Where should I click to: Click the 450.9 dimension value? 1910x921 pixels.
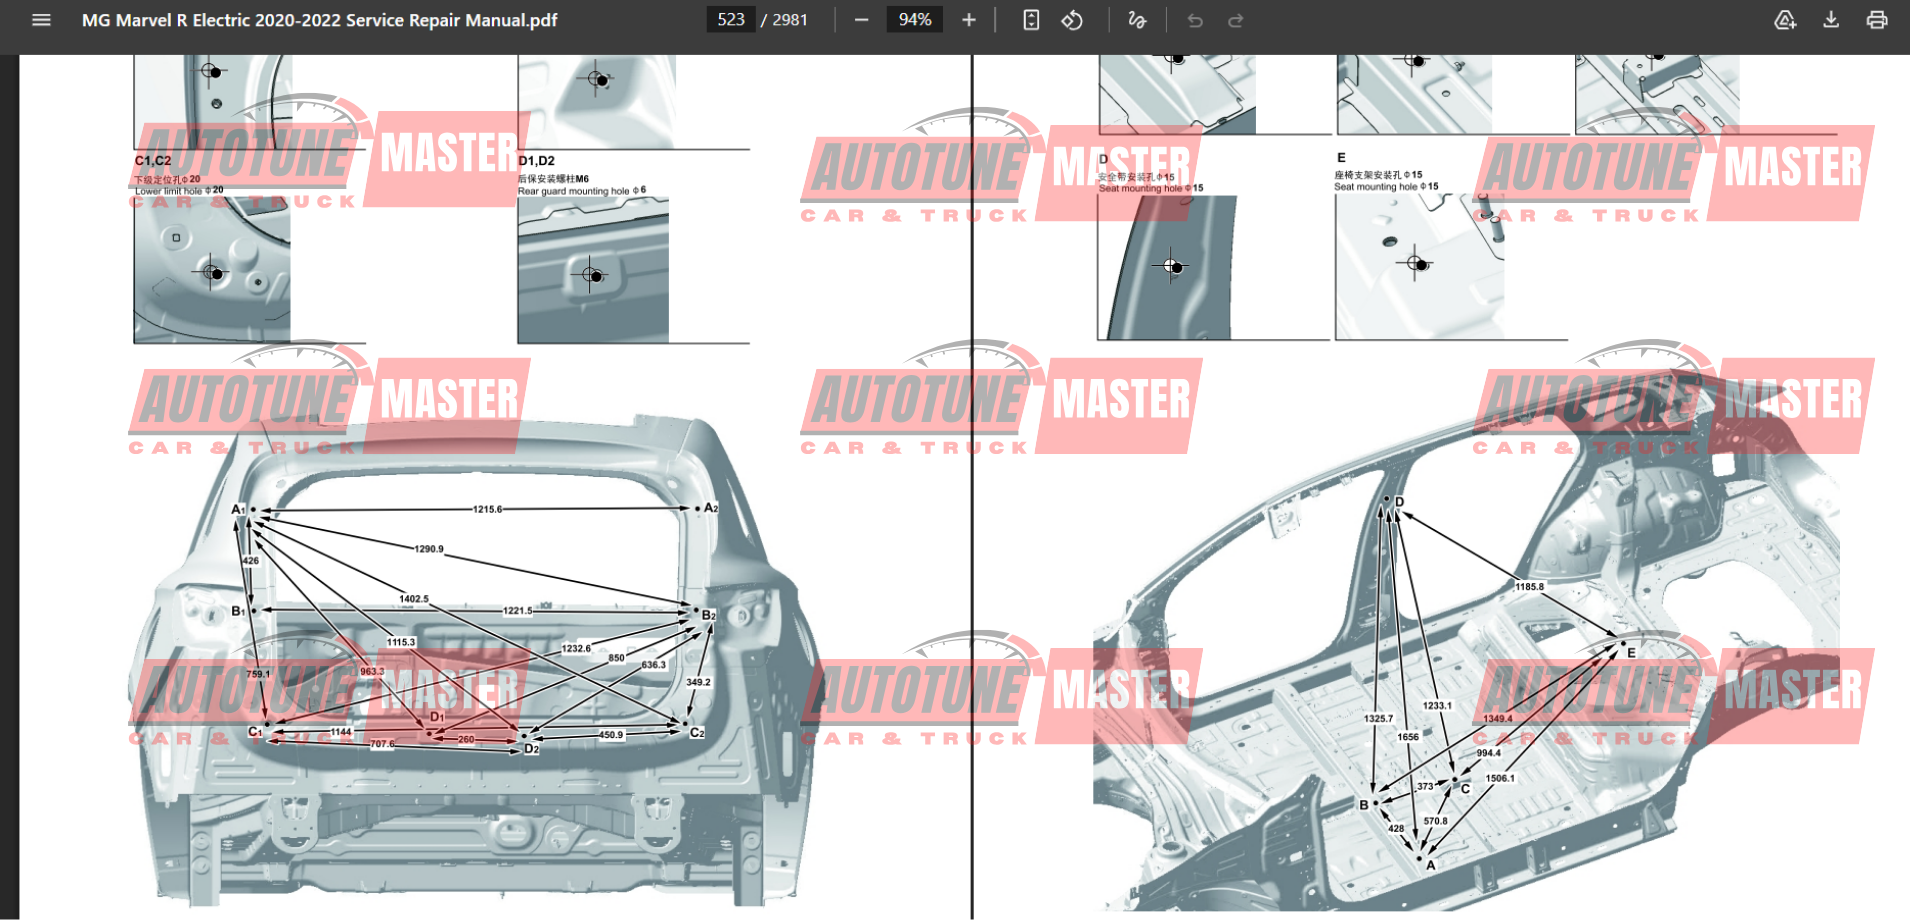click(611, 734)
